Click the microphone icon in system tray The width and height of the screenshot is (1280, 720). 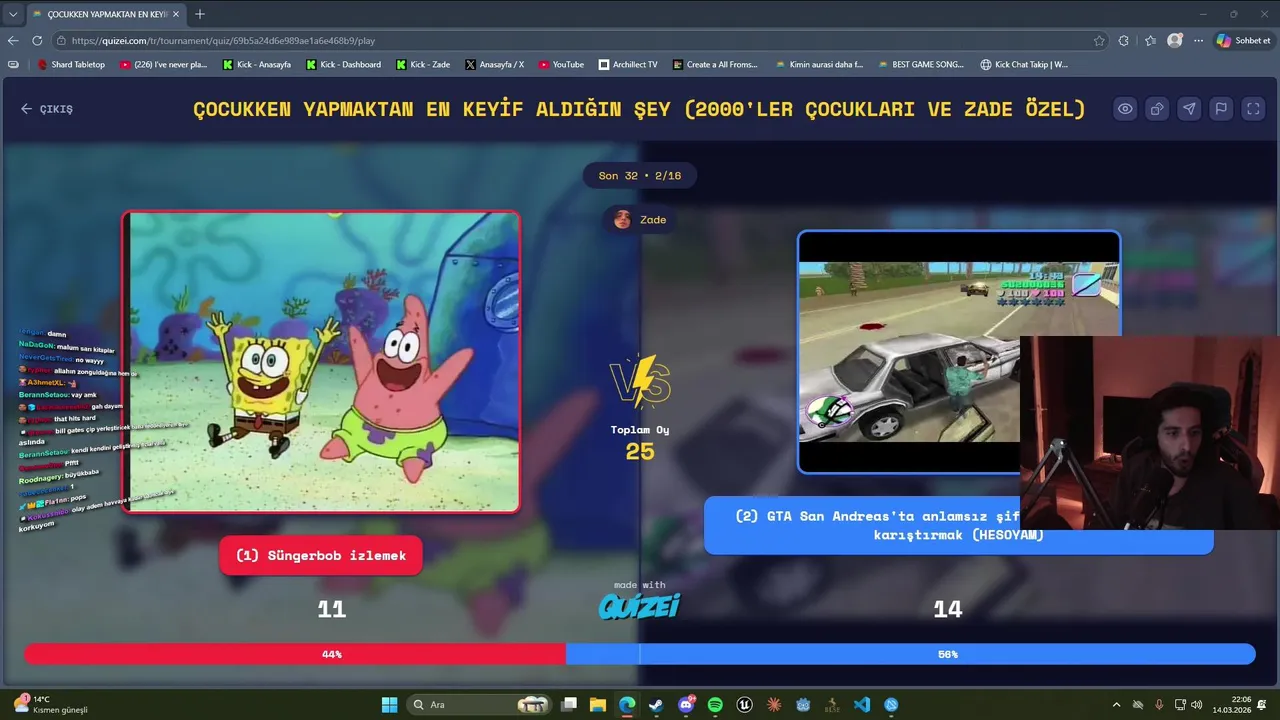click(1159, 705)
